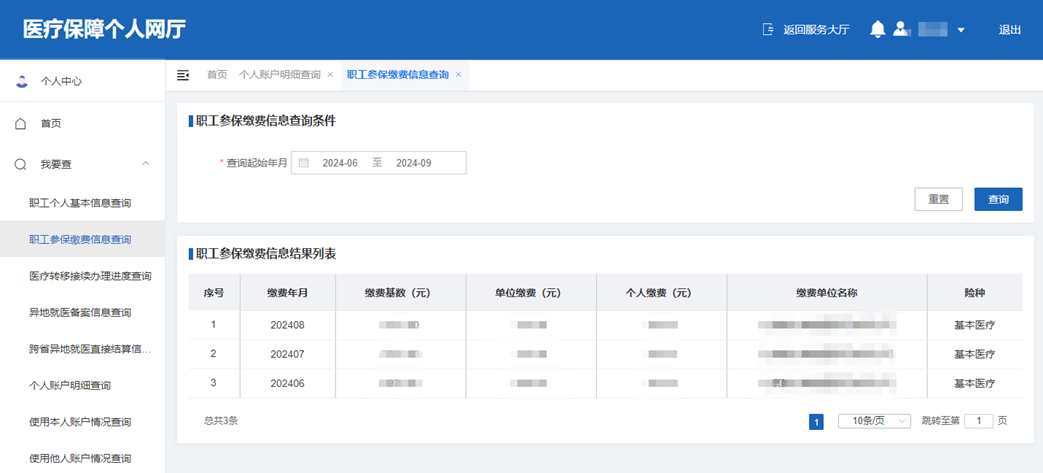The image size is (1043, 473).
Task: Return to service hall via 返回服务大厅 link
Action: tap(816, 29)
